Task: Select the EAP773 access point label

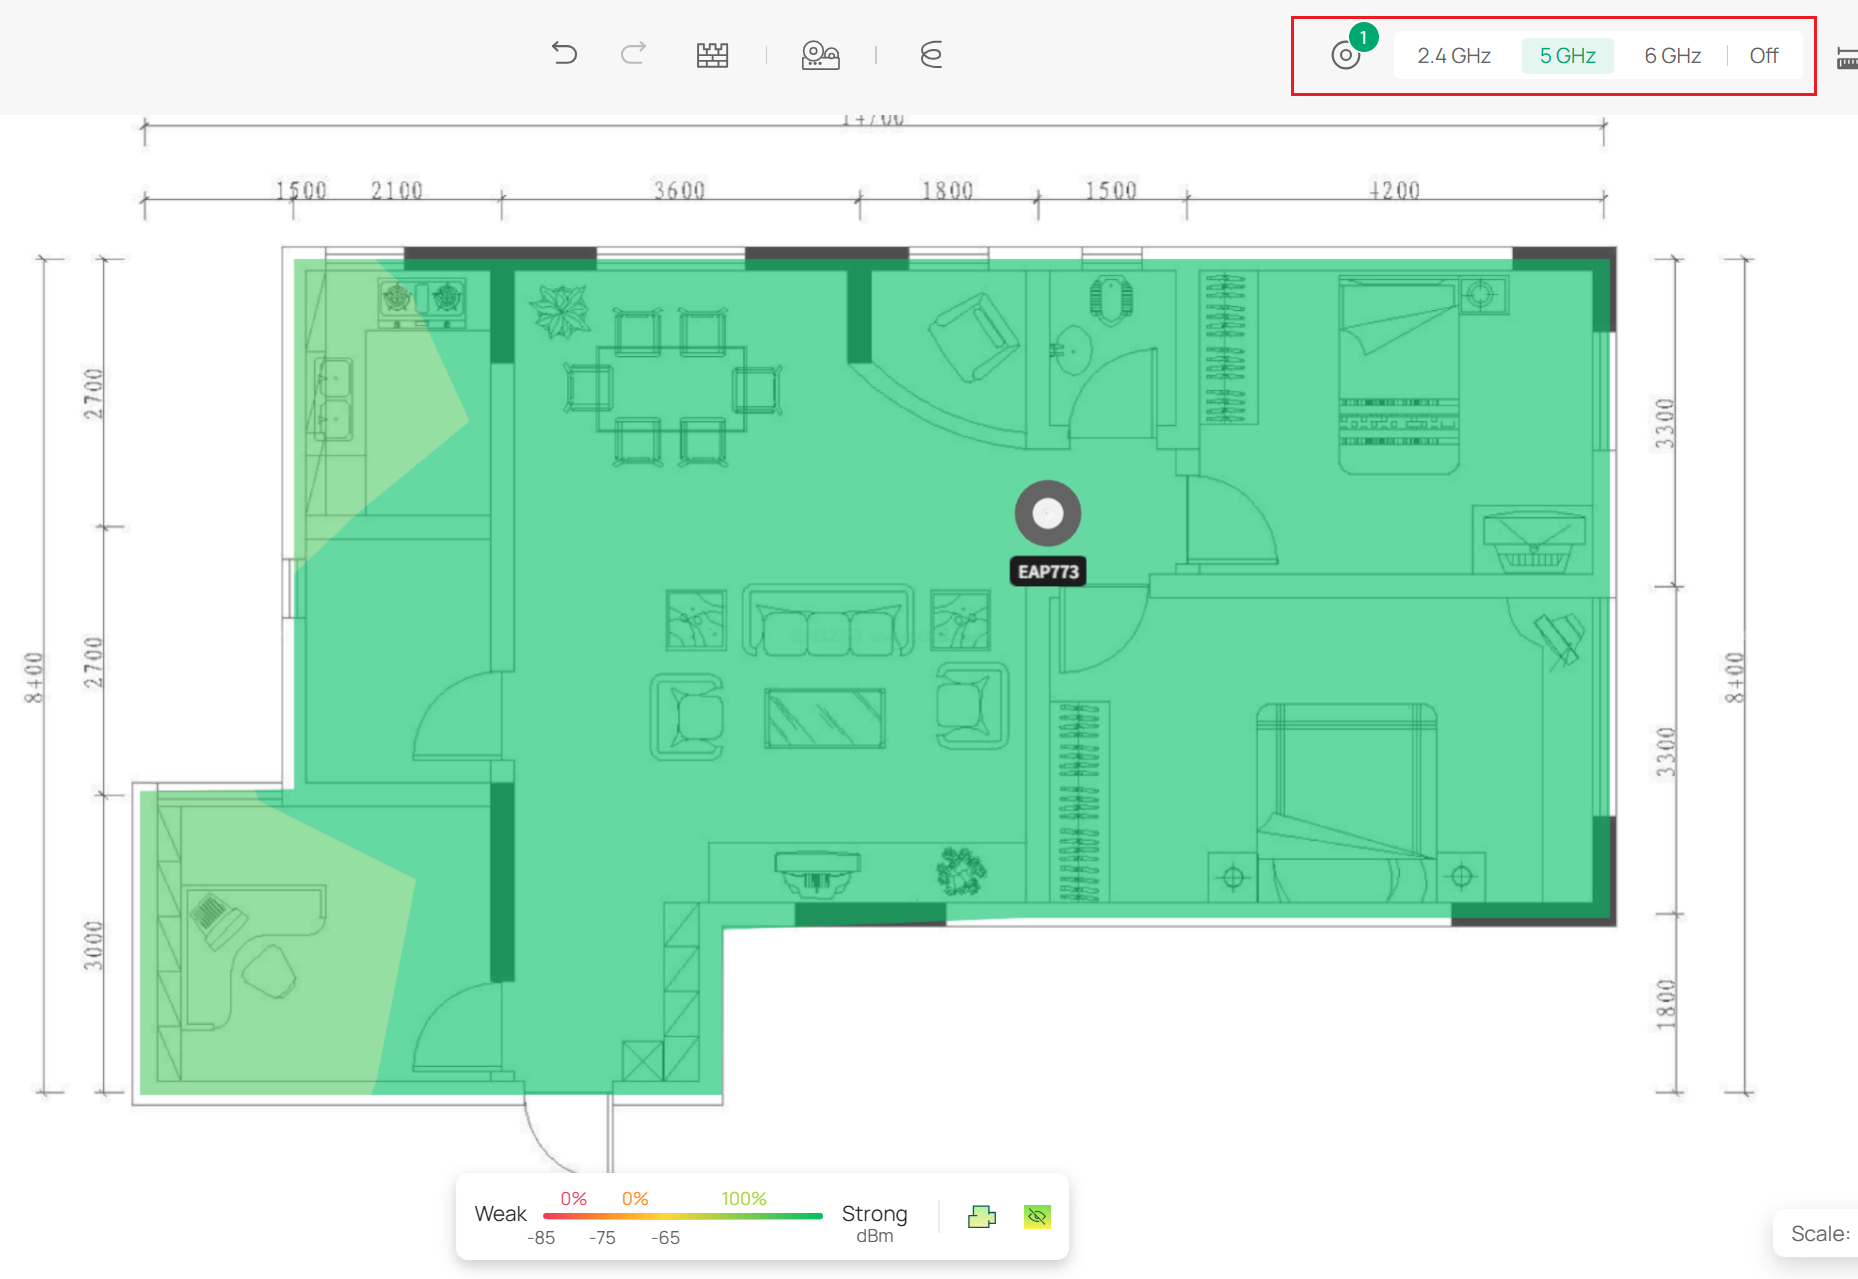Action: [x=1048, y=570]
